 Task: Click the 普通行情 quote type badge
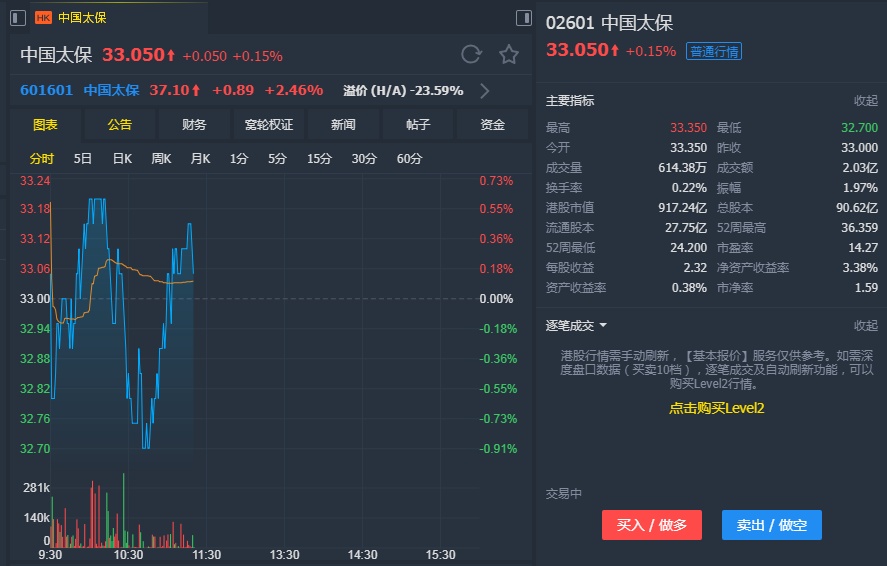pyautogui.click(x=713, y=51)
